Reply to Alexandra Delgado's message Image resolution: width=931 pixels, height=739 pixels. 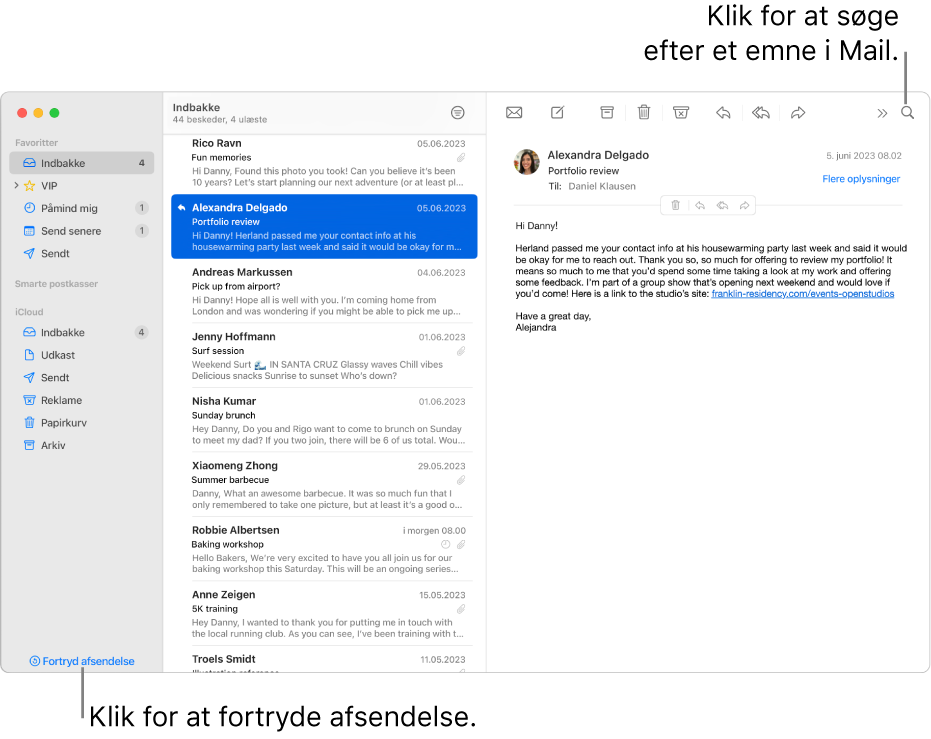(x=723, y=112)
